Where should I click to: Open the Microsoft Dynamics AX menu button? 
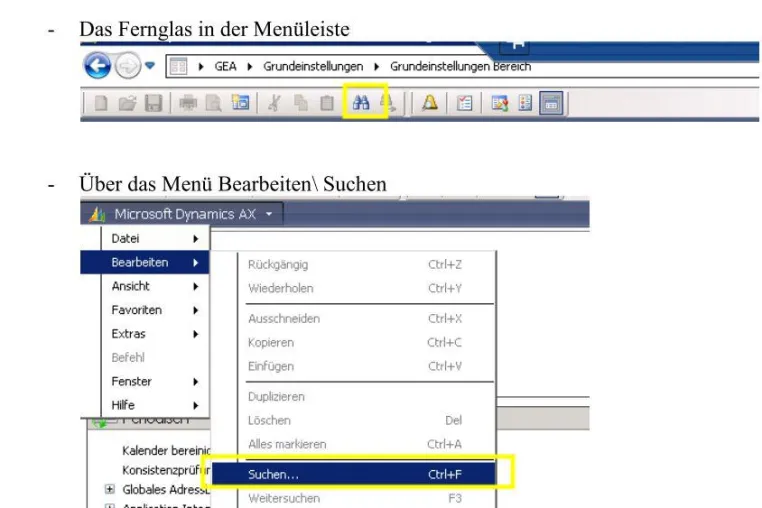(182, 214)
